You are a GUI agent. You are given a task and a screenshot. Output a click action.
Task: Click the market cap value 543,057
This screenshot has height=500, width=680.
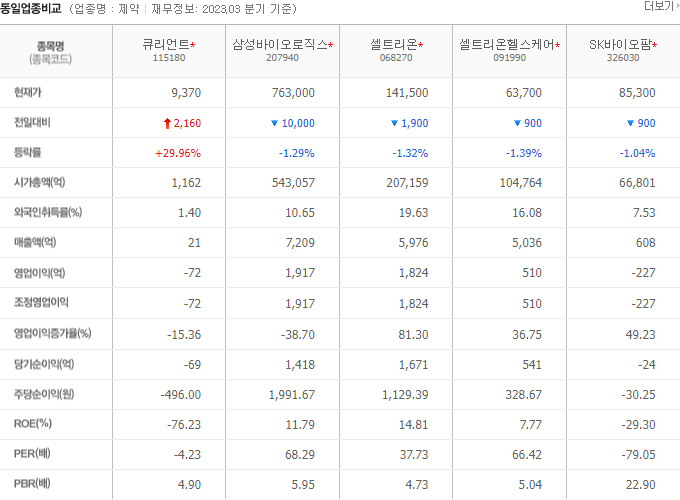pos(293,183)
